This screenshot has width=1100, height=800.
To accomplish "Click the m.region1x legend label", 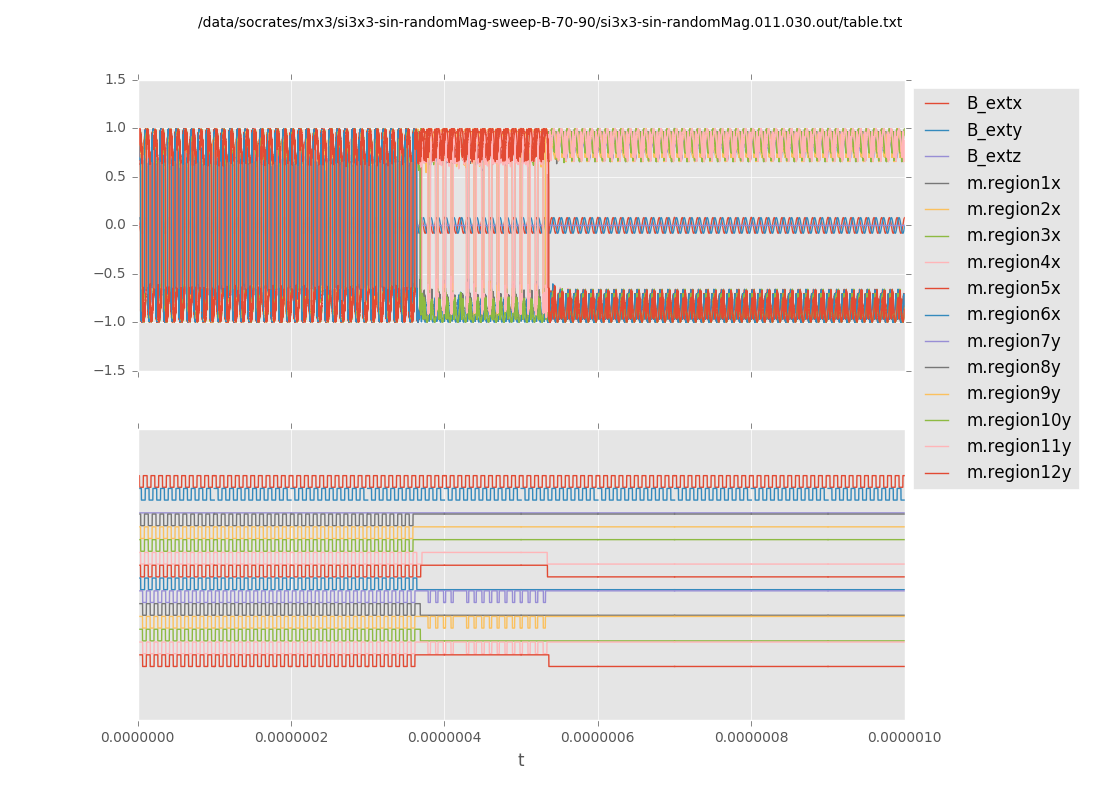I will coord(1013,183).
